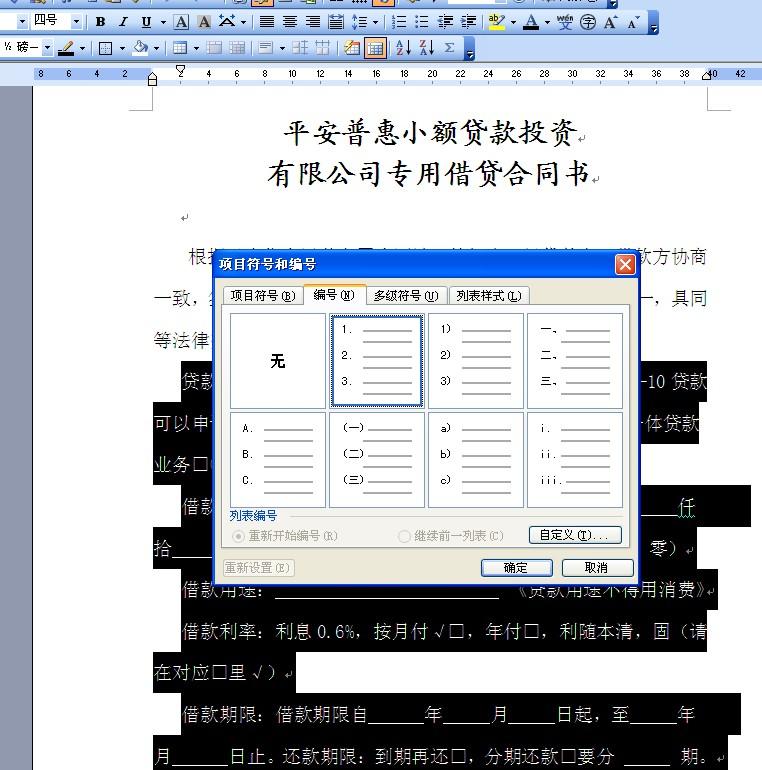
Task: Open the character scaling dropdown arrow
Action: (x=243, y=22)
